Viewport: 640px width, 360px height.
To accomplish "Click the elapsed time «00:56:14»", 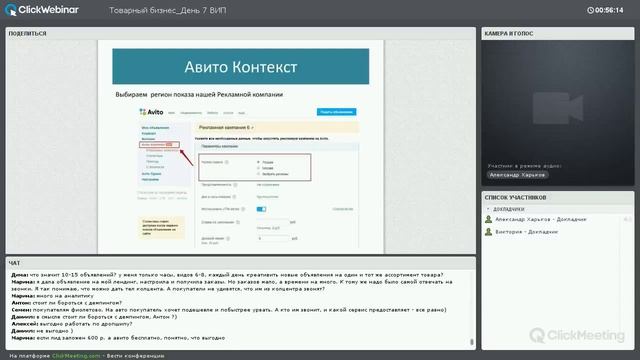I will click(x=609, y=10).
